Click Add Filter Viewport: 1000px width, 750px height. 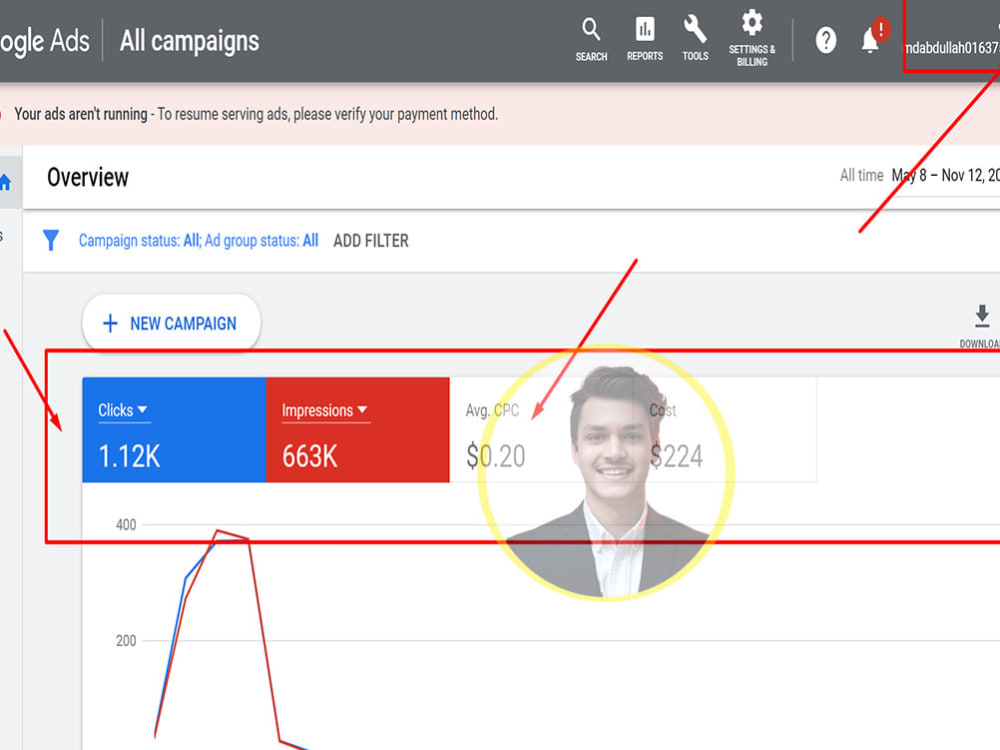coord(371,240)
